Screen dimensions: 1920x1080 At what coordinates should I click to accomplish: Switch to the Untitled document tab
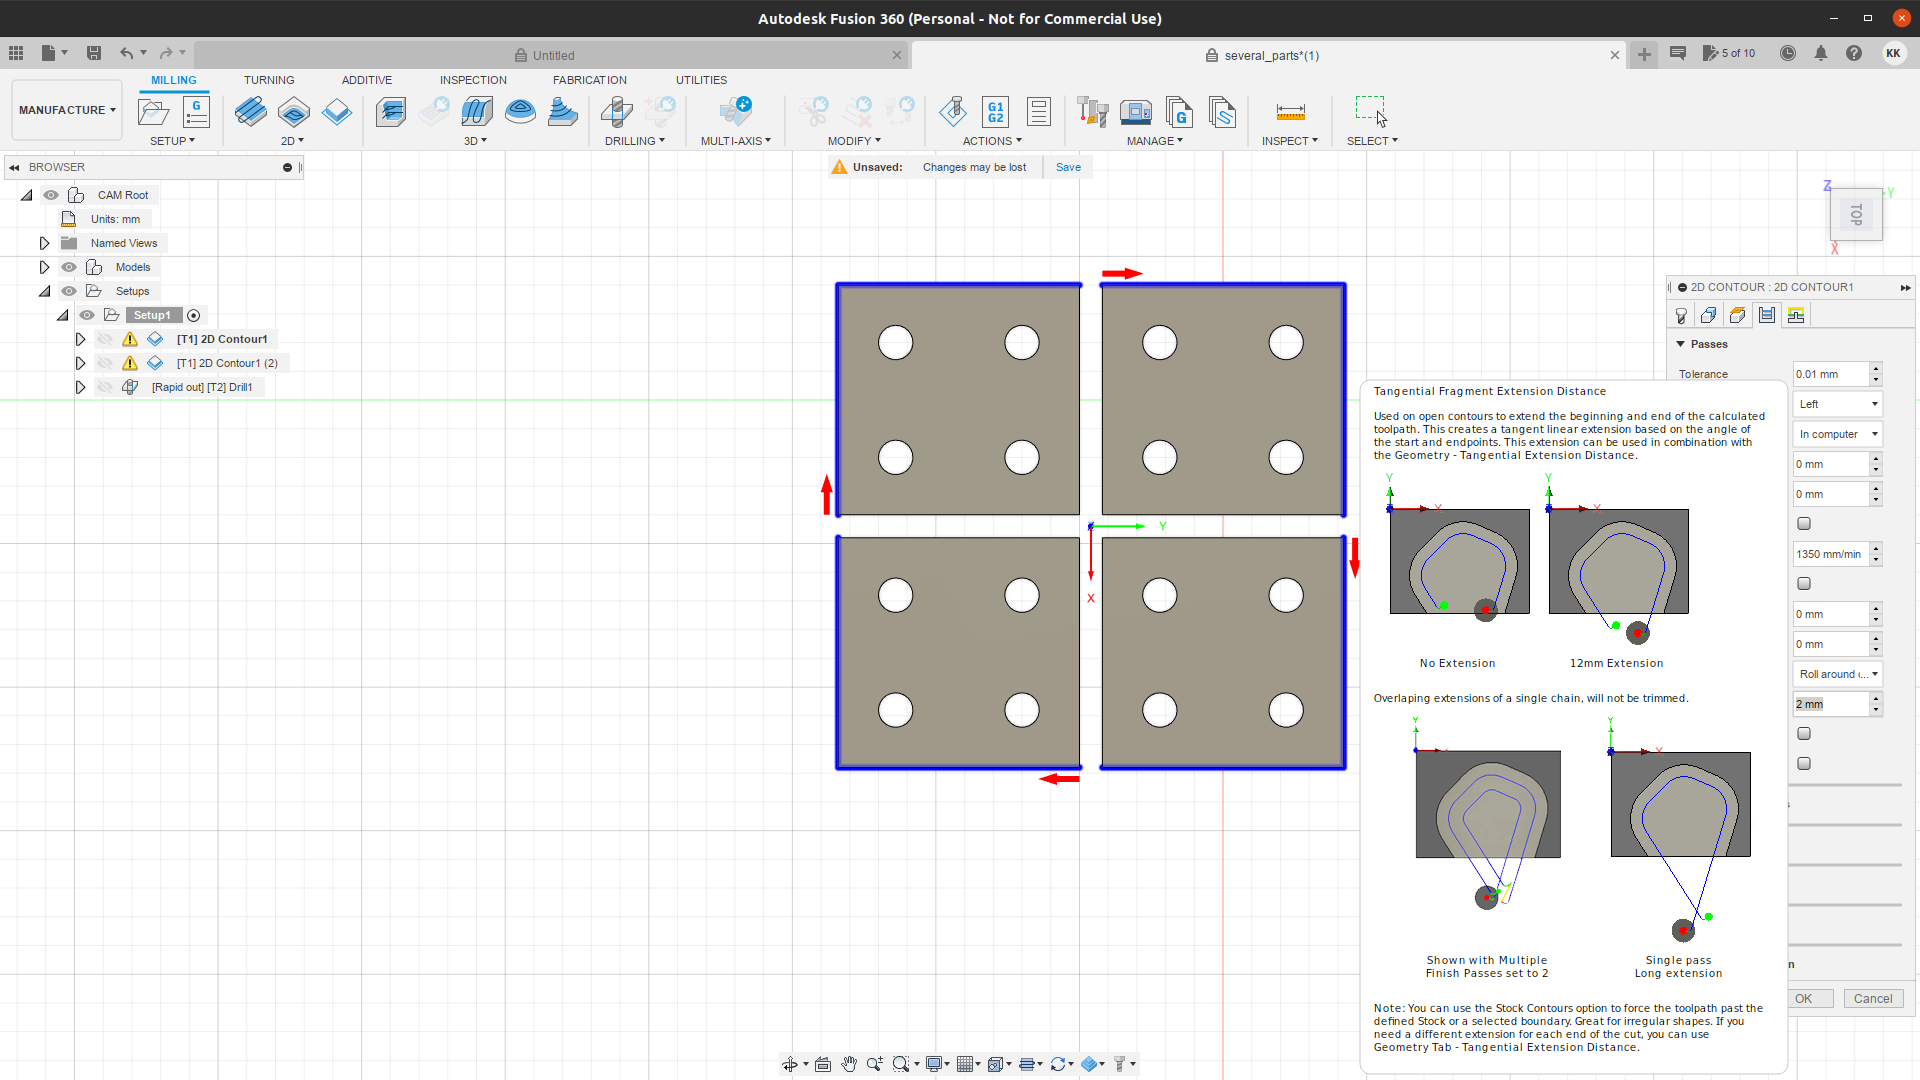click(553, 55)
